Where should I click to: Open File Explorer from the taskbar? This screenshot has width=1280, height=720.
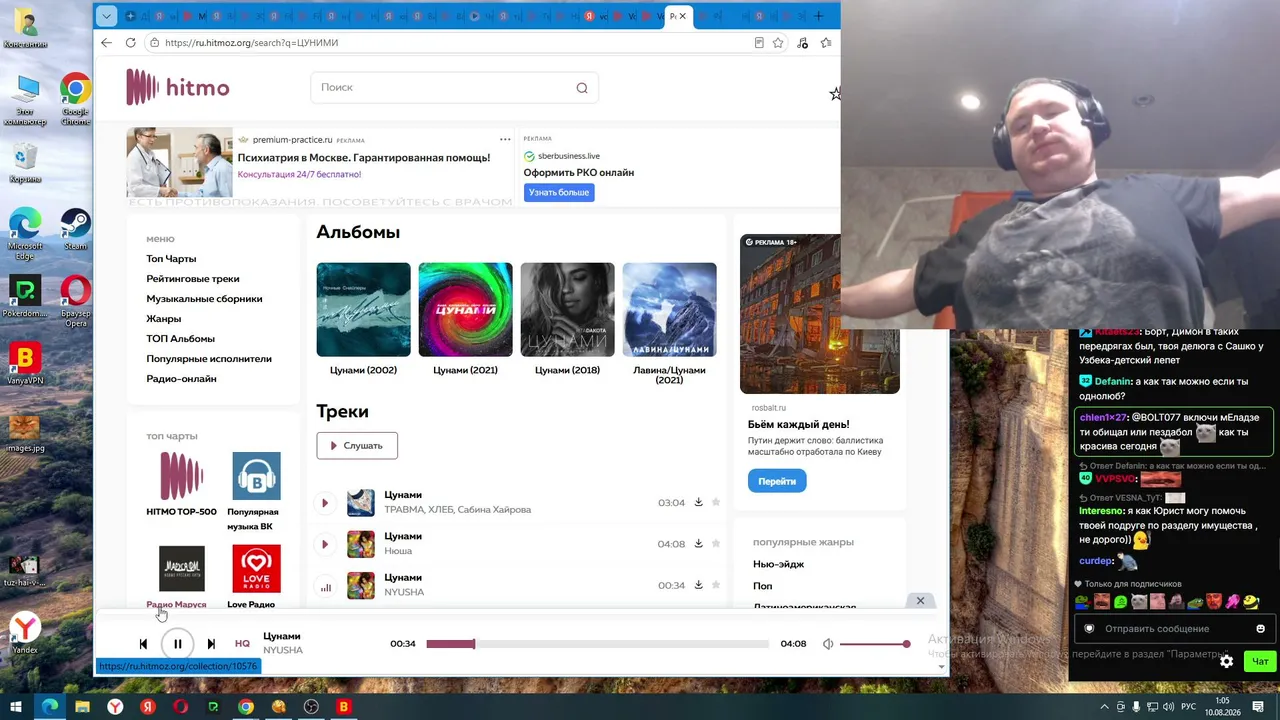pos(82,707)
